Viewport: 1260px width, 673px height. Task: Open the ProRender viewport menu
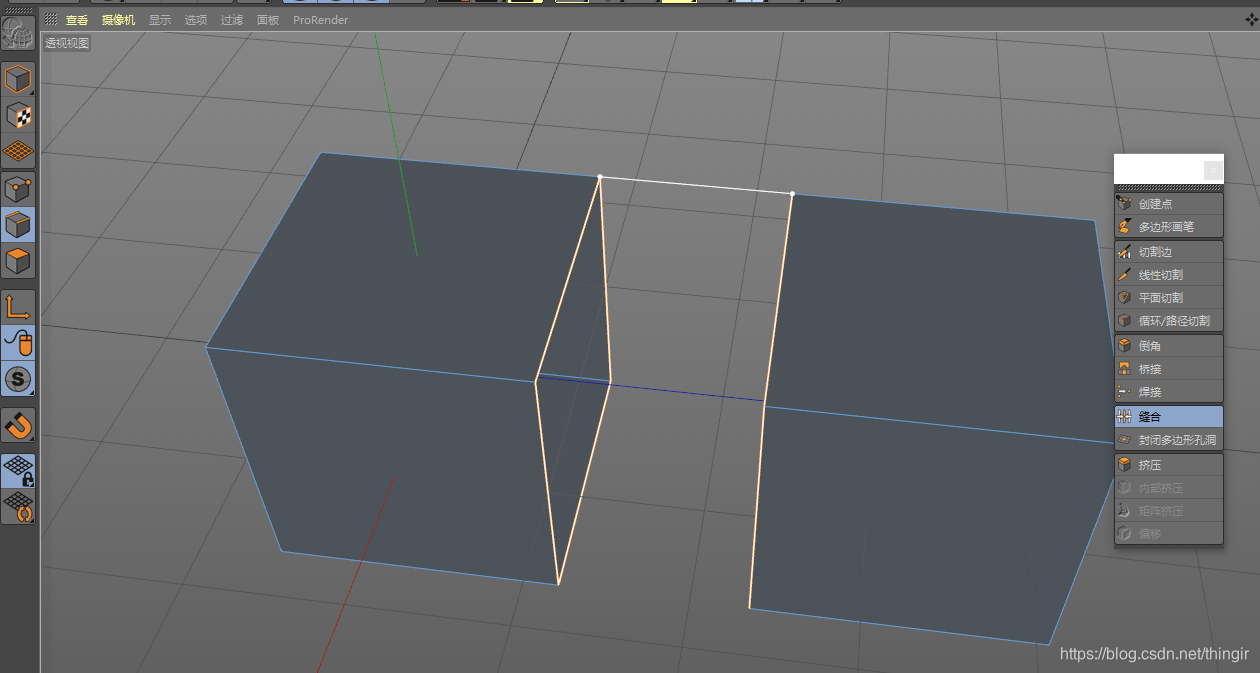coord(320,20)
